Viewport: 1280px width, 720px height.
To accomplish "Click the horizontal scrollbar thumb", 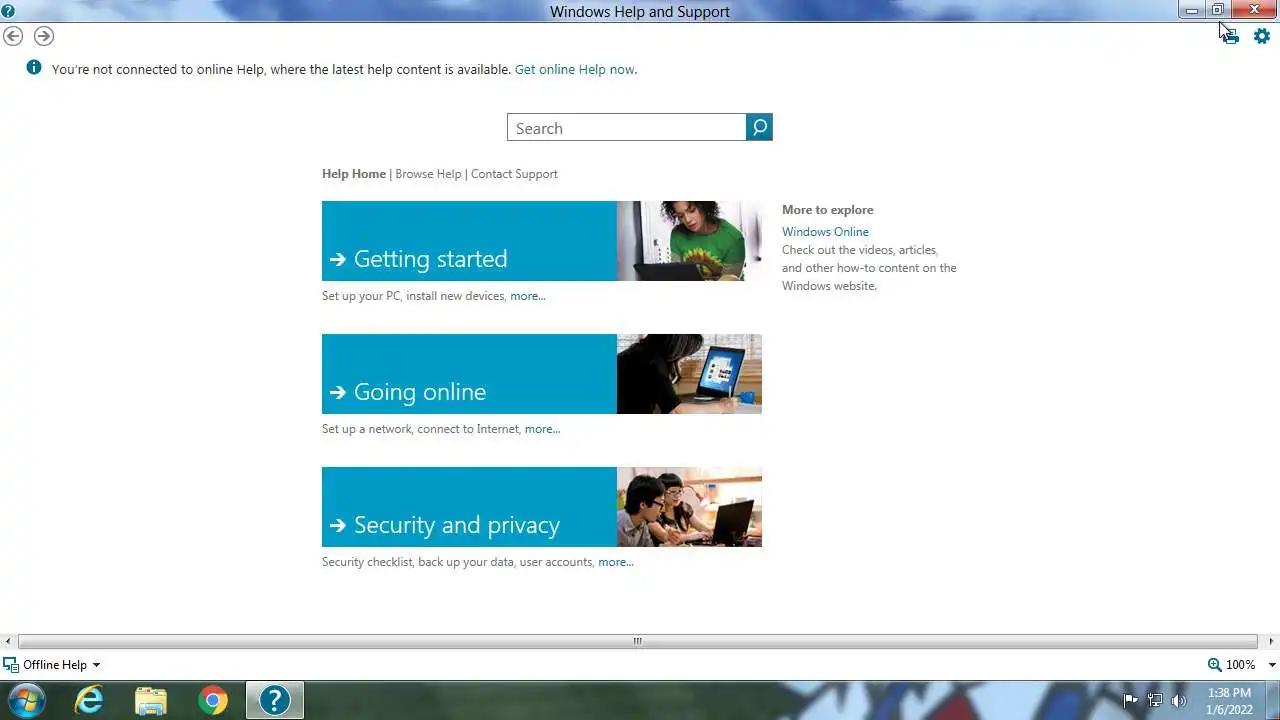I will click(x=637, y=641).
